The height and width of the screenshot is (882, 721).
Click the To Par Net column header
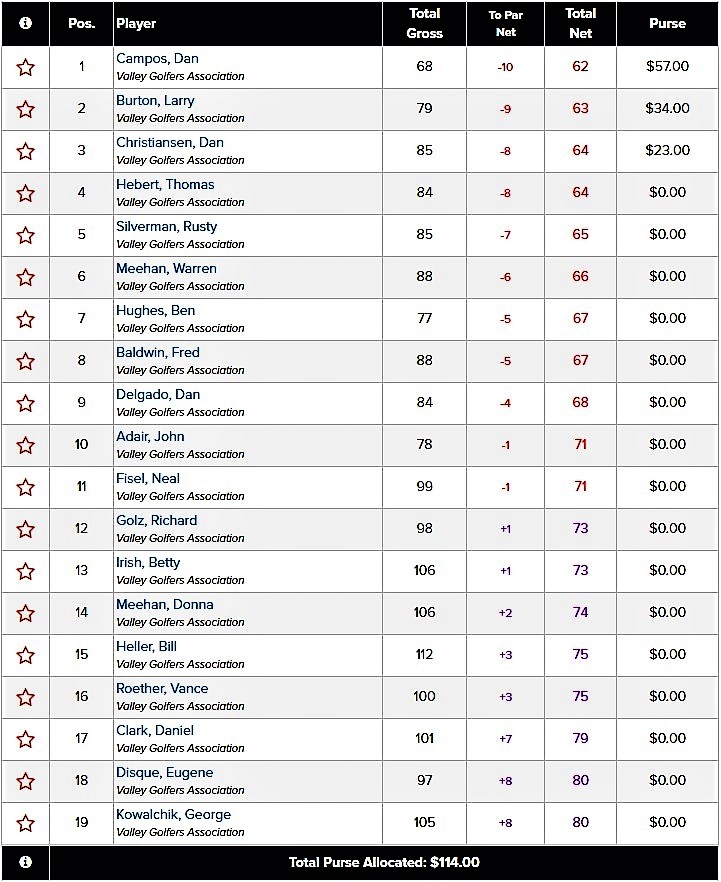pos(505,23)
